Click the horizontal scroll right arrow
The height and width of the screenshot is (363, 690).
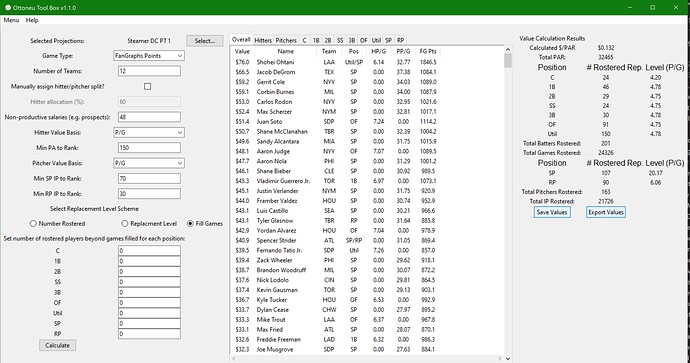pyautogui.click(x=500, y=359)
